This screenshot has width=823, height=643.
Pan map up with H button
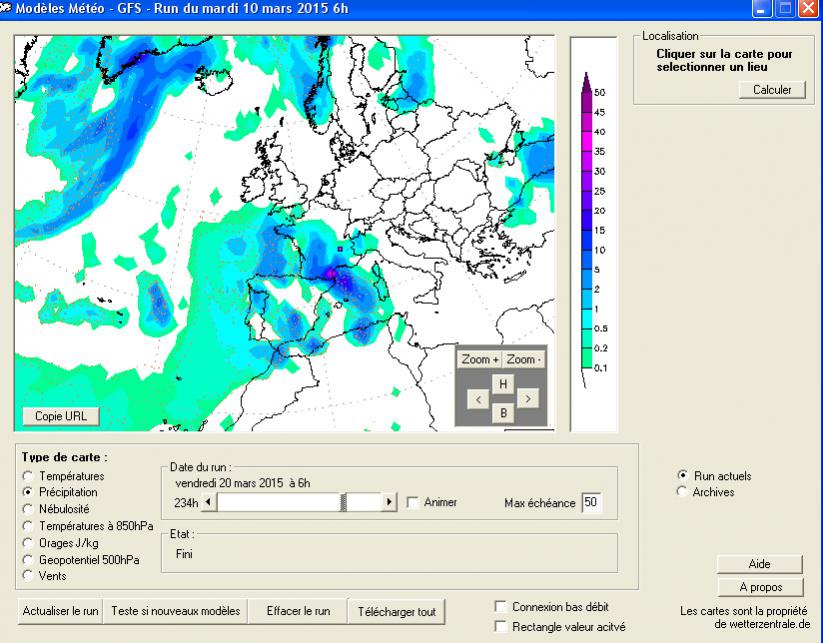pyautogui.click(x=502, y=384)
